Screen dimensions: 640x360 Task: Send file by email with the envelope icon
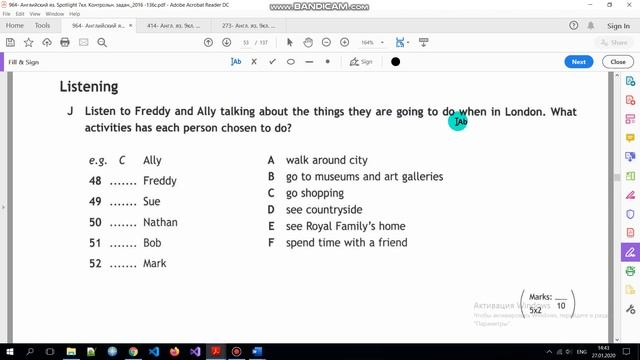84,42
